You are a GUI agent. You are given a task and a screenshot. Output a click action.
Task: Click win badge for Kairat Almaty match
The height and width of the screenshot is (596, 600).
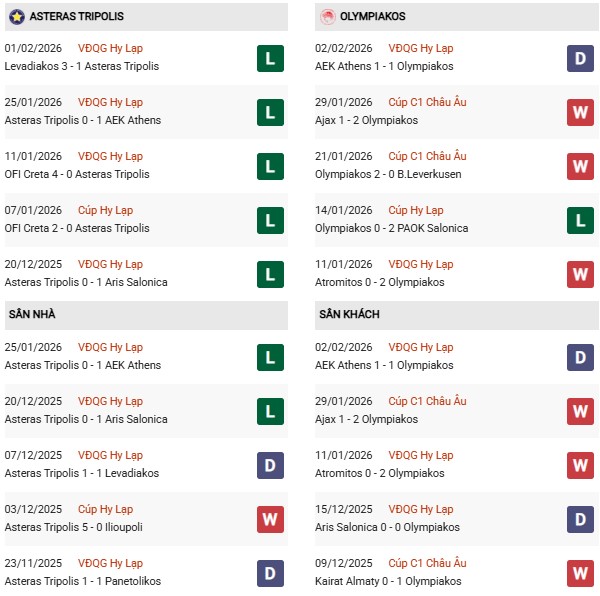[580, 573]
